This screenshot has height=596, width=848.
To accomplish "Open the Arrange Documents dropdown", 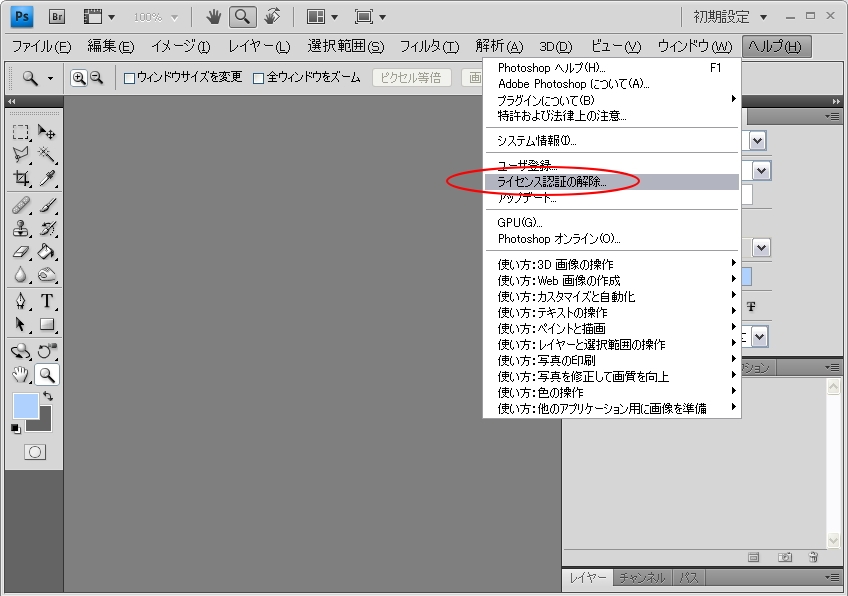I will (322, 17).
